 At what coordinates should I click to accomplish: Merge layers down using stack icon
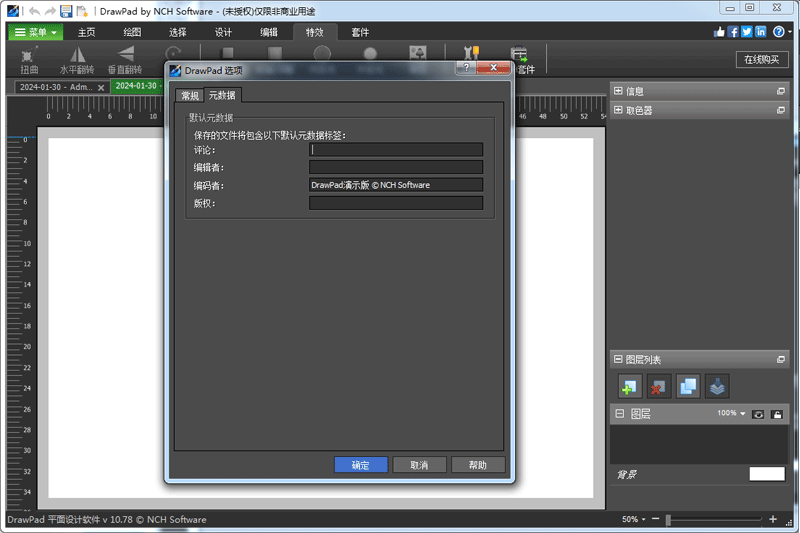click(x=717, y=386)
